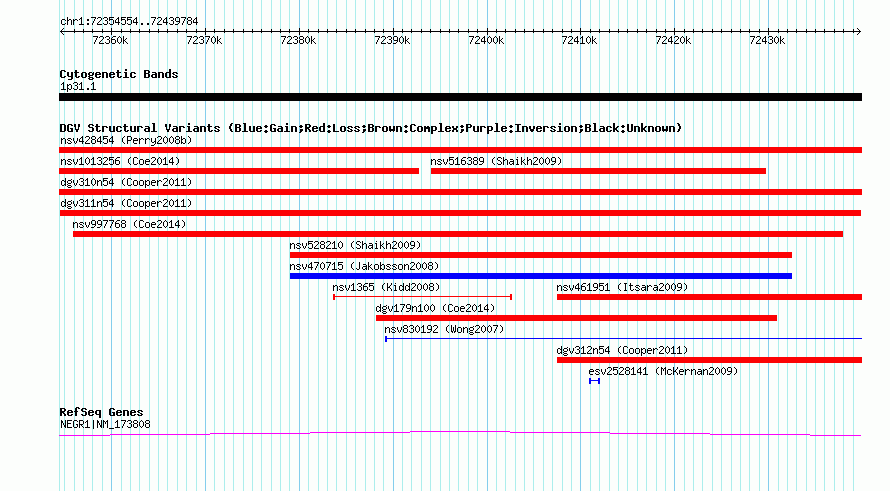Open the nsv1365 (Kidd2008) label

[386, 287]
